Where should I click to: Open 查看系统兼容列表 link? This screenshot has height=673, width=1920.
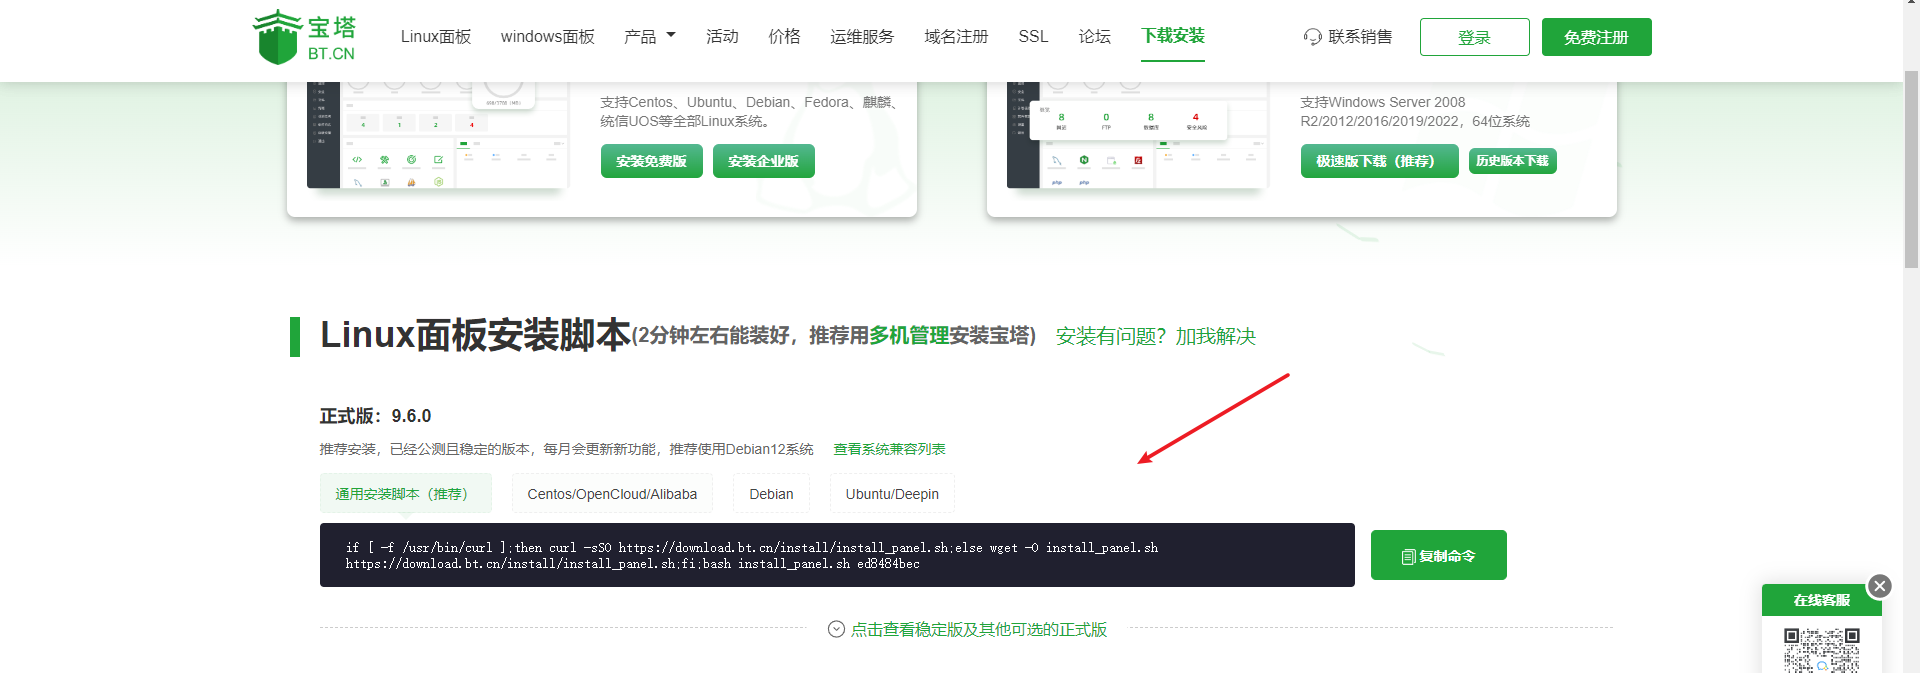point(889,449)
